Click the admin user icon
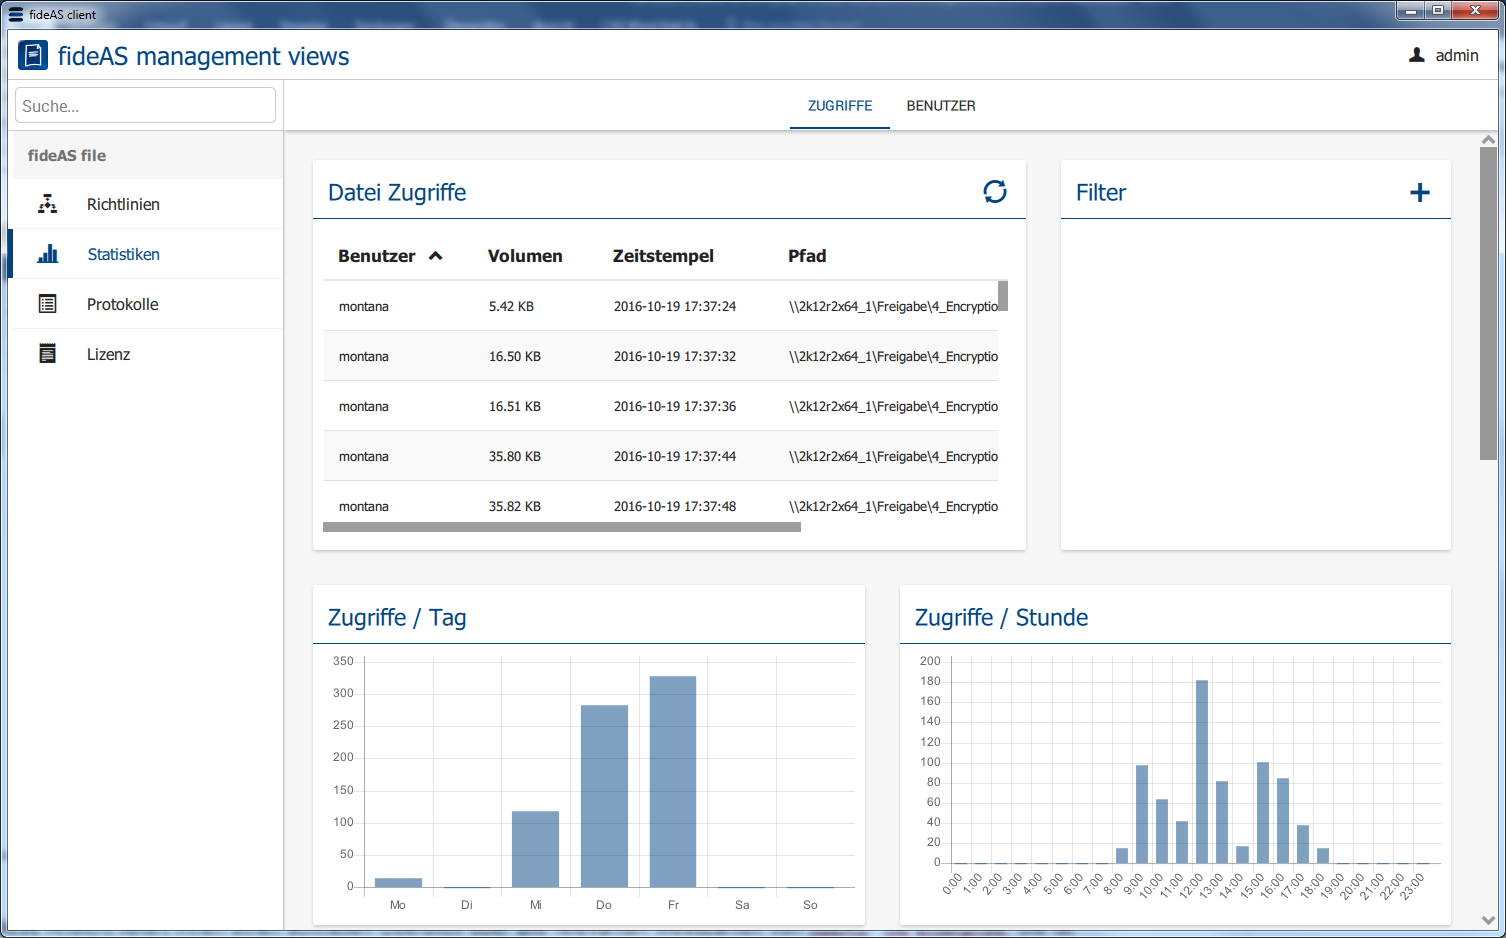1506x938 pixels. pos(1416,56)
